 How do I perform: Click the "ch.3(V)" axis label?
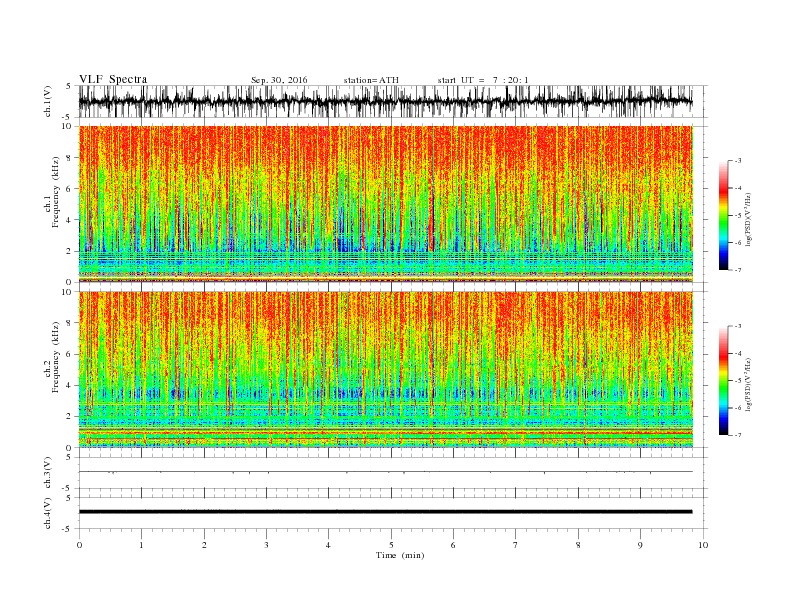pos(48,473)
